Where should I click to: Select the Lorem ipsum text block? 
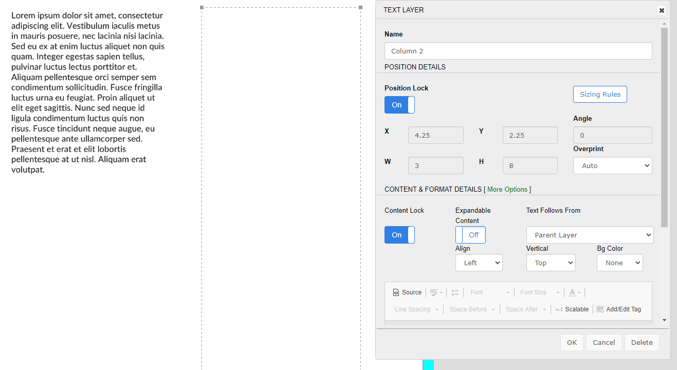(x=88, y=92)
